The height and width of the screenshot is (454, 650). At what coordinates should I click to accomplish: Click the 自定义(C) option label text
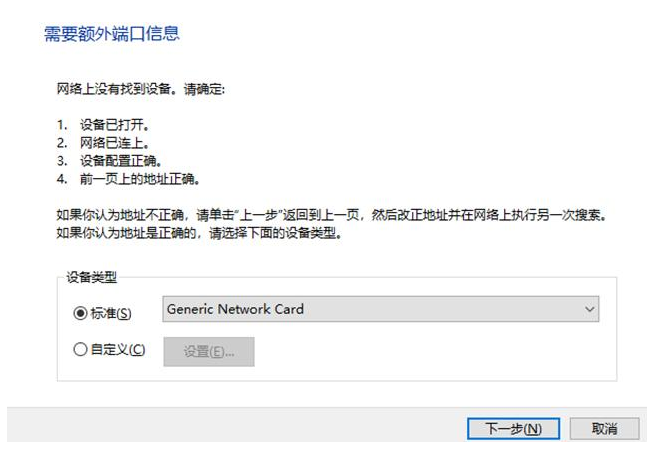coord(117,350)
